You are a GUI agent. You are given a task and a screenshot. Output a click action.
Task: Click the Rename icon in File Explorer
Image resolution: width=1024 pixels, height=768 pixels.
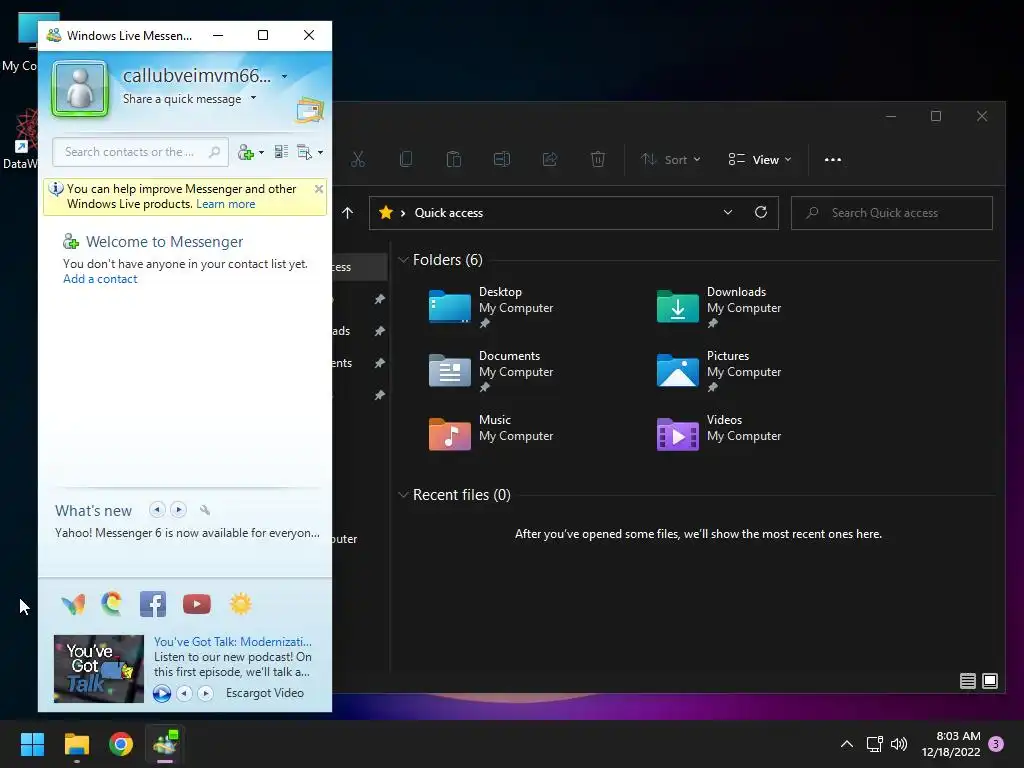coord(502,159)
